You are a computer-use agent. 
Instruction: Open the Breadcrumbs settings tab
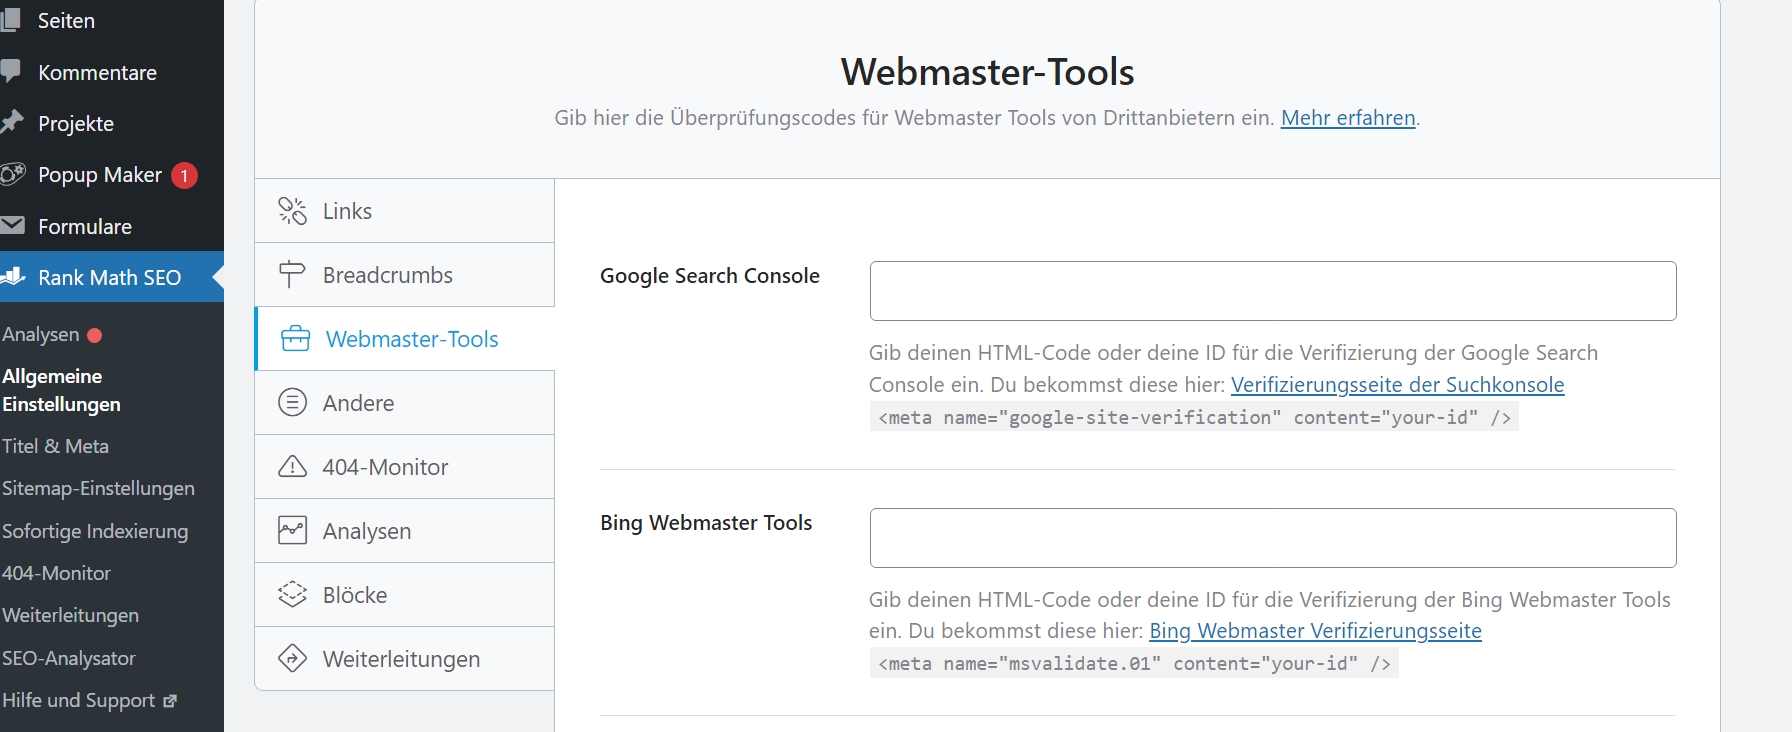[405, 275]
